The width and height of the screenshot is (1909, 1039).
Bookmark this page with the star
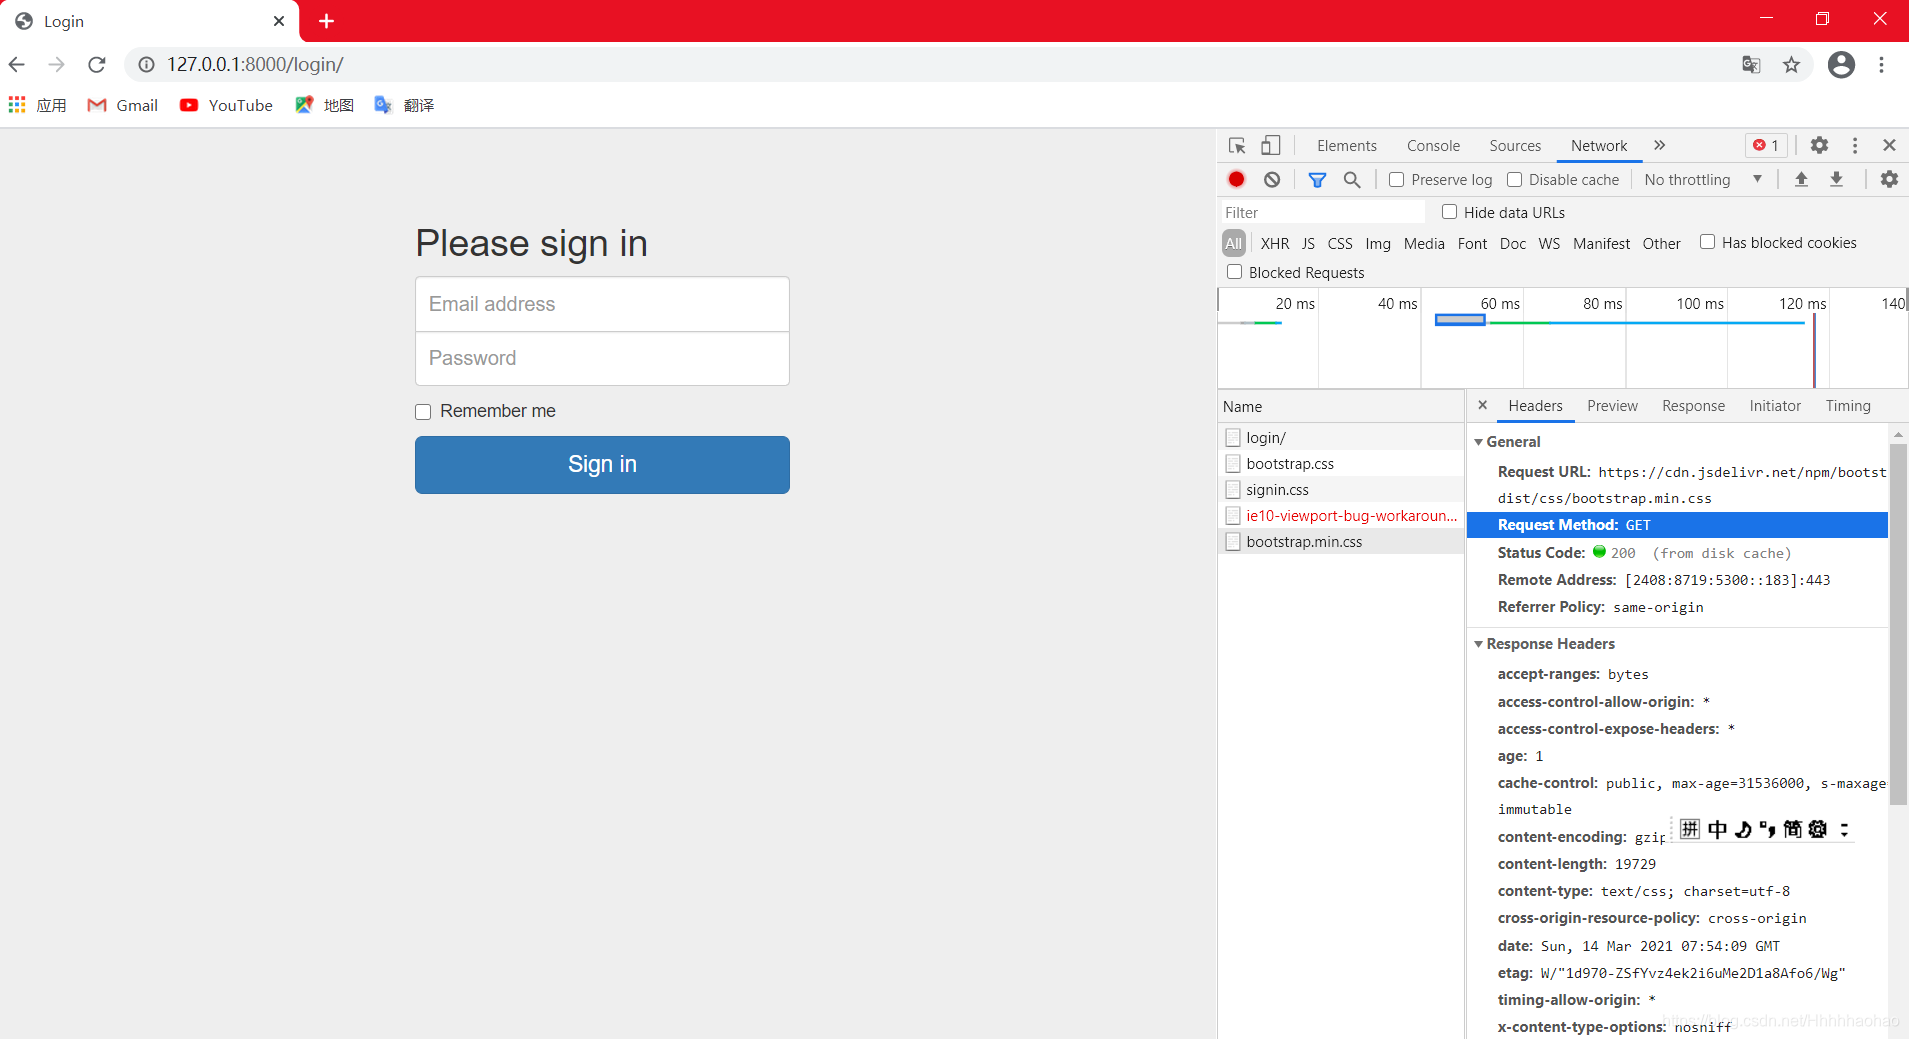[x=1791, y=65]
